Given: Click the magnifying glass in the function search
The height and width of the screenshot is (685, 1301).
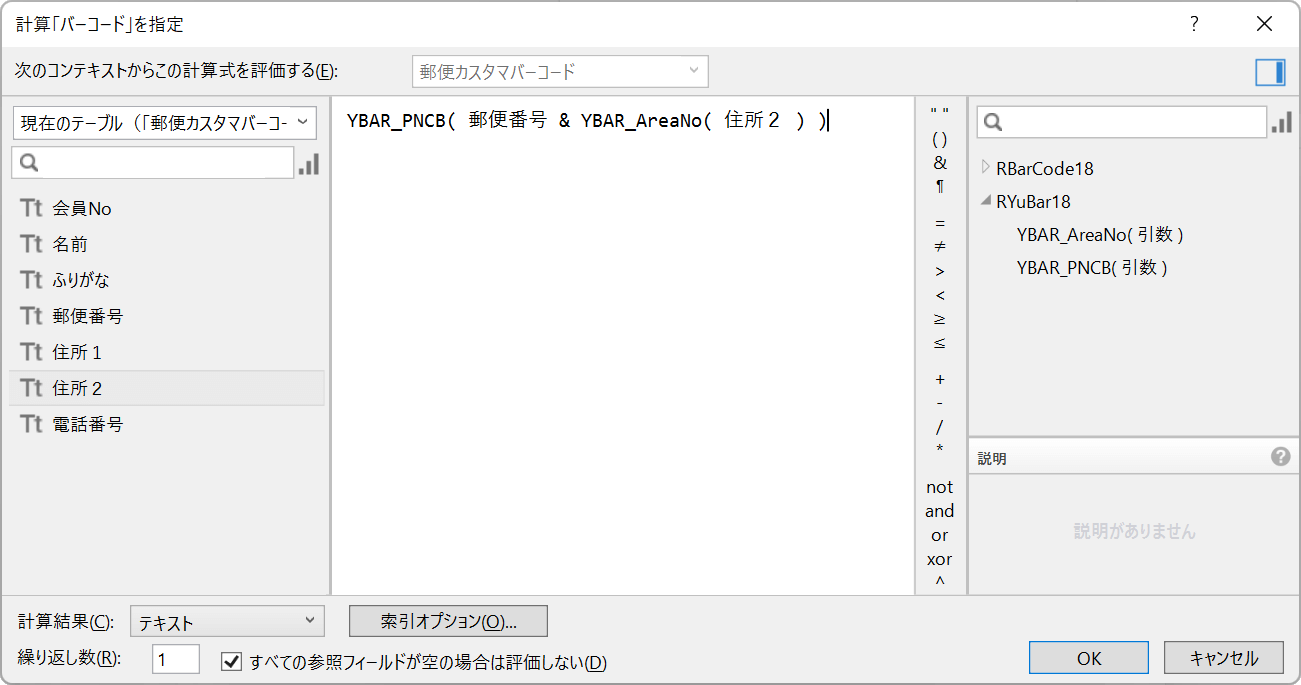Looking at the screenshot, I should coord(994,121).
